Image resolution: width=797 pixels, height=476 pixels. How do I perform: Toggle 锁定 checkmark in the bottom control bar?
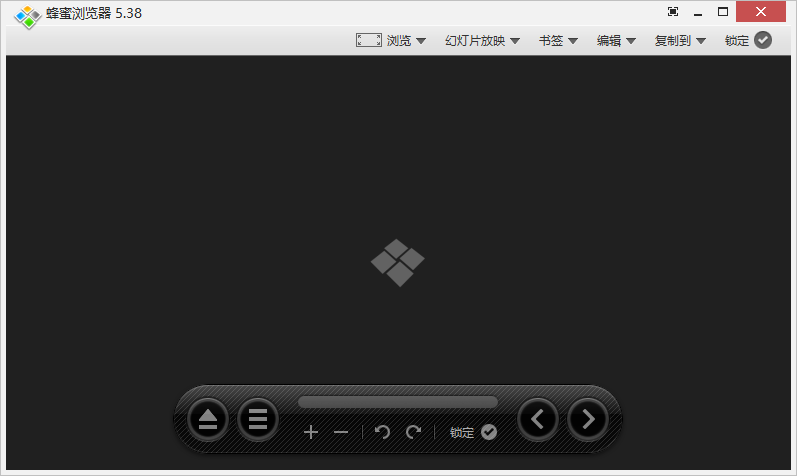[x=488, y=432]
